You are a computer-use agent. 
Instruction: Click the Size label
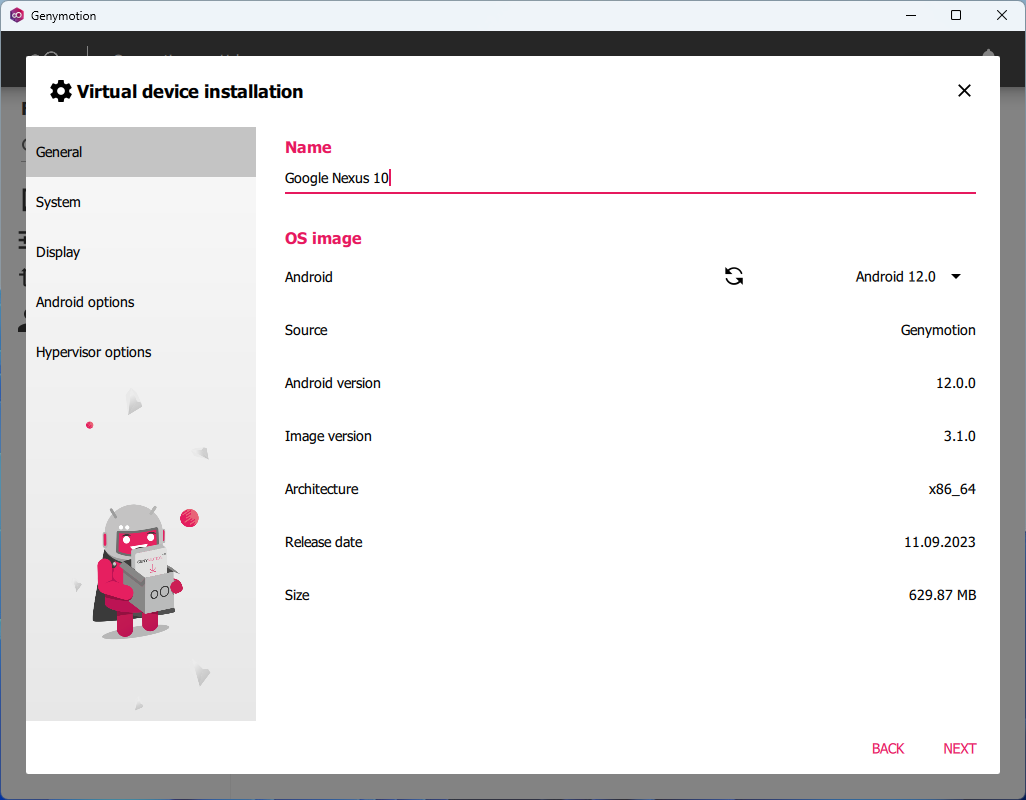coord(297,595)
